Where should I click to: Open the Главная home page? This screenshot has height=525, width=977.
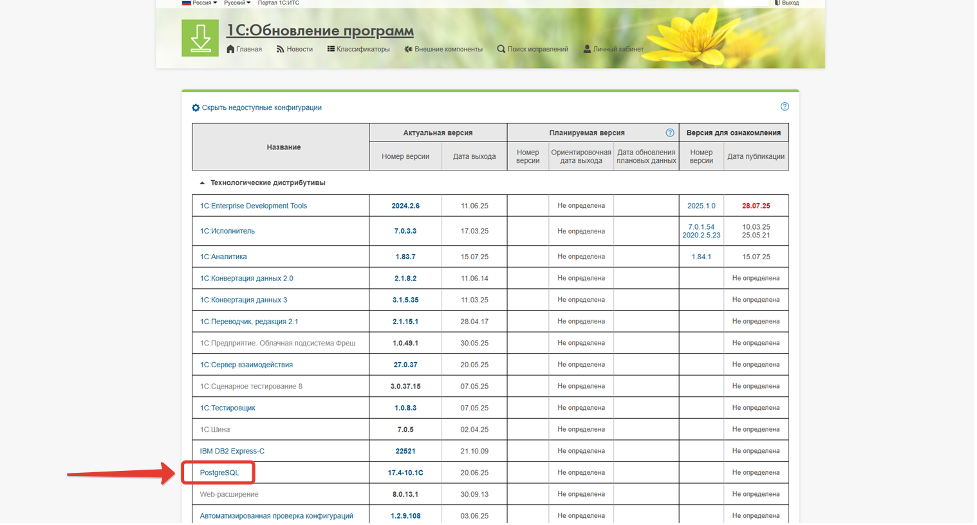[x=244, y=49]
